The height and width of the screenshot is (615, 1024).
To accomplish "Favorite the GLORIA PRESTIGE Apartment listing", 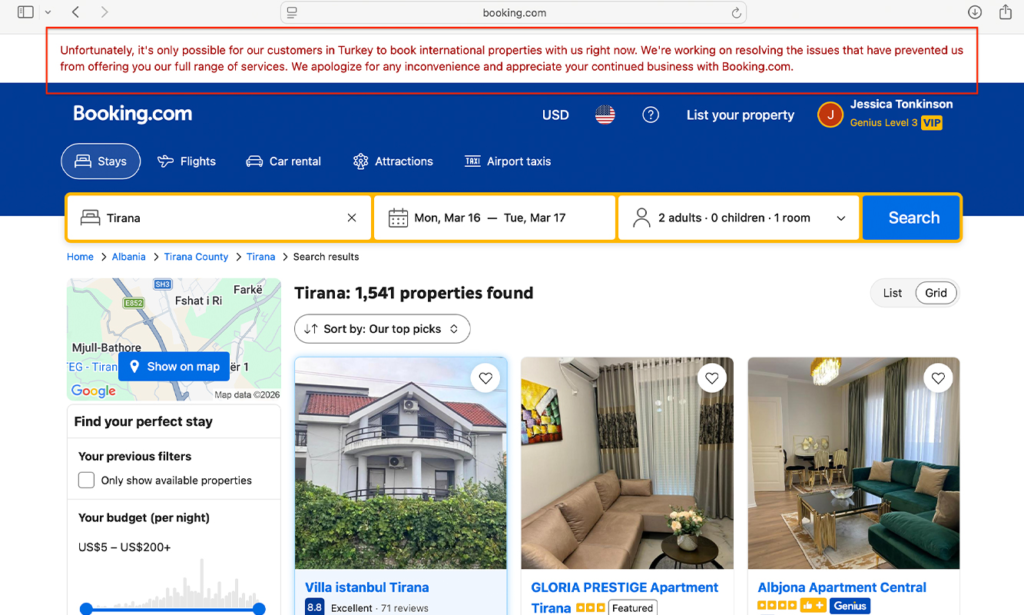I will 712,378.
